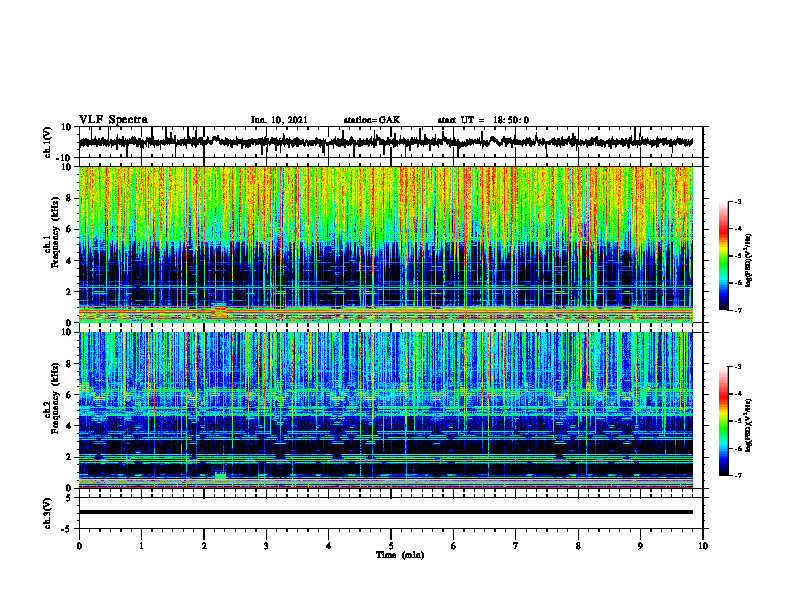792x612 pixels.
Task: Click the "VLF Spectra" plot title
Action: (113, 120)
